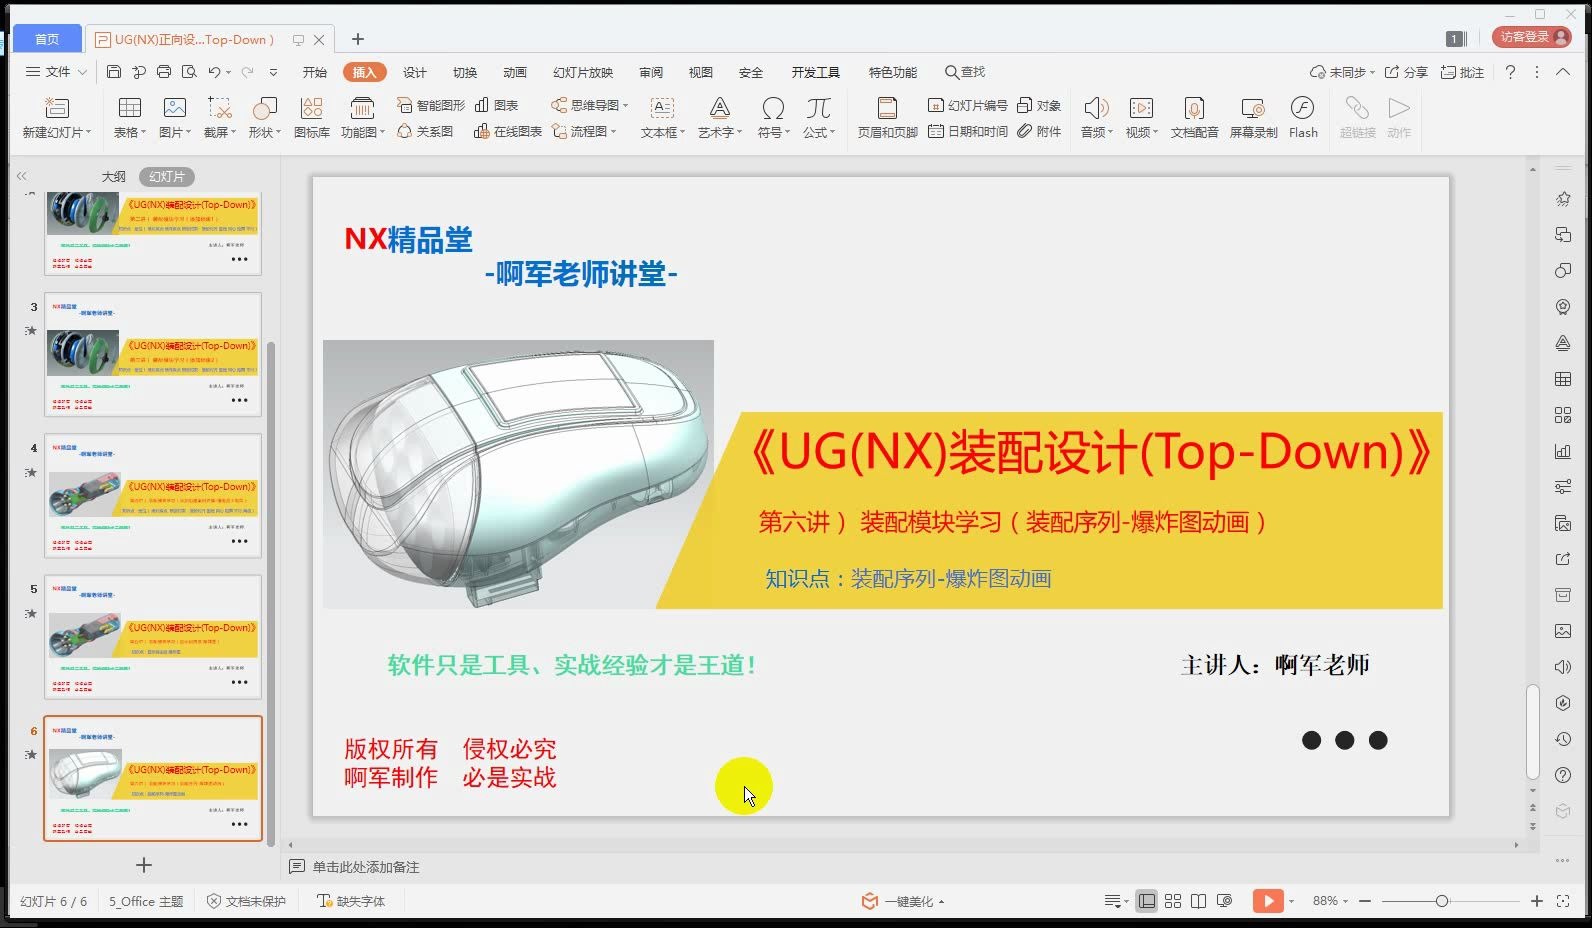Adjust the zoom slider handle
1592x928 pixels.
(x=1442, y=901)
